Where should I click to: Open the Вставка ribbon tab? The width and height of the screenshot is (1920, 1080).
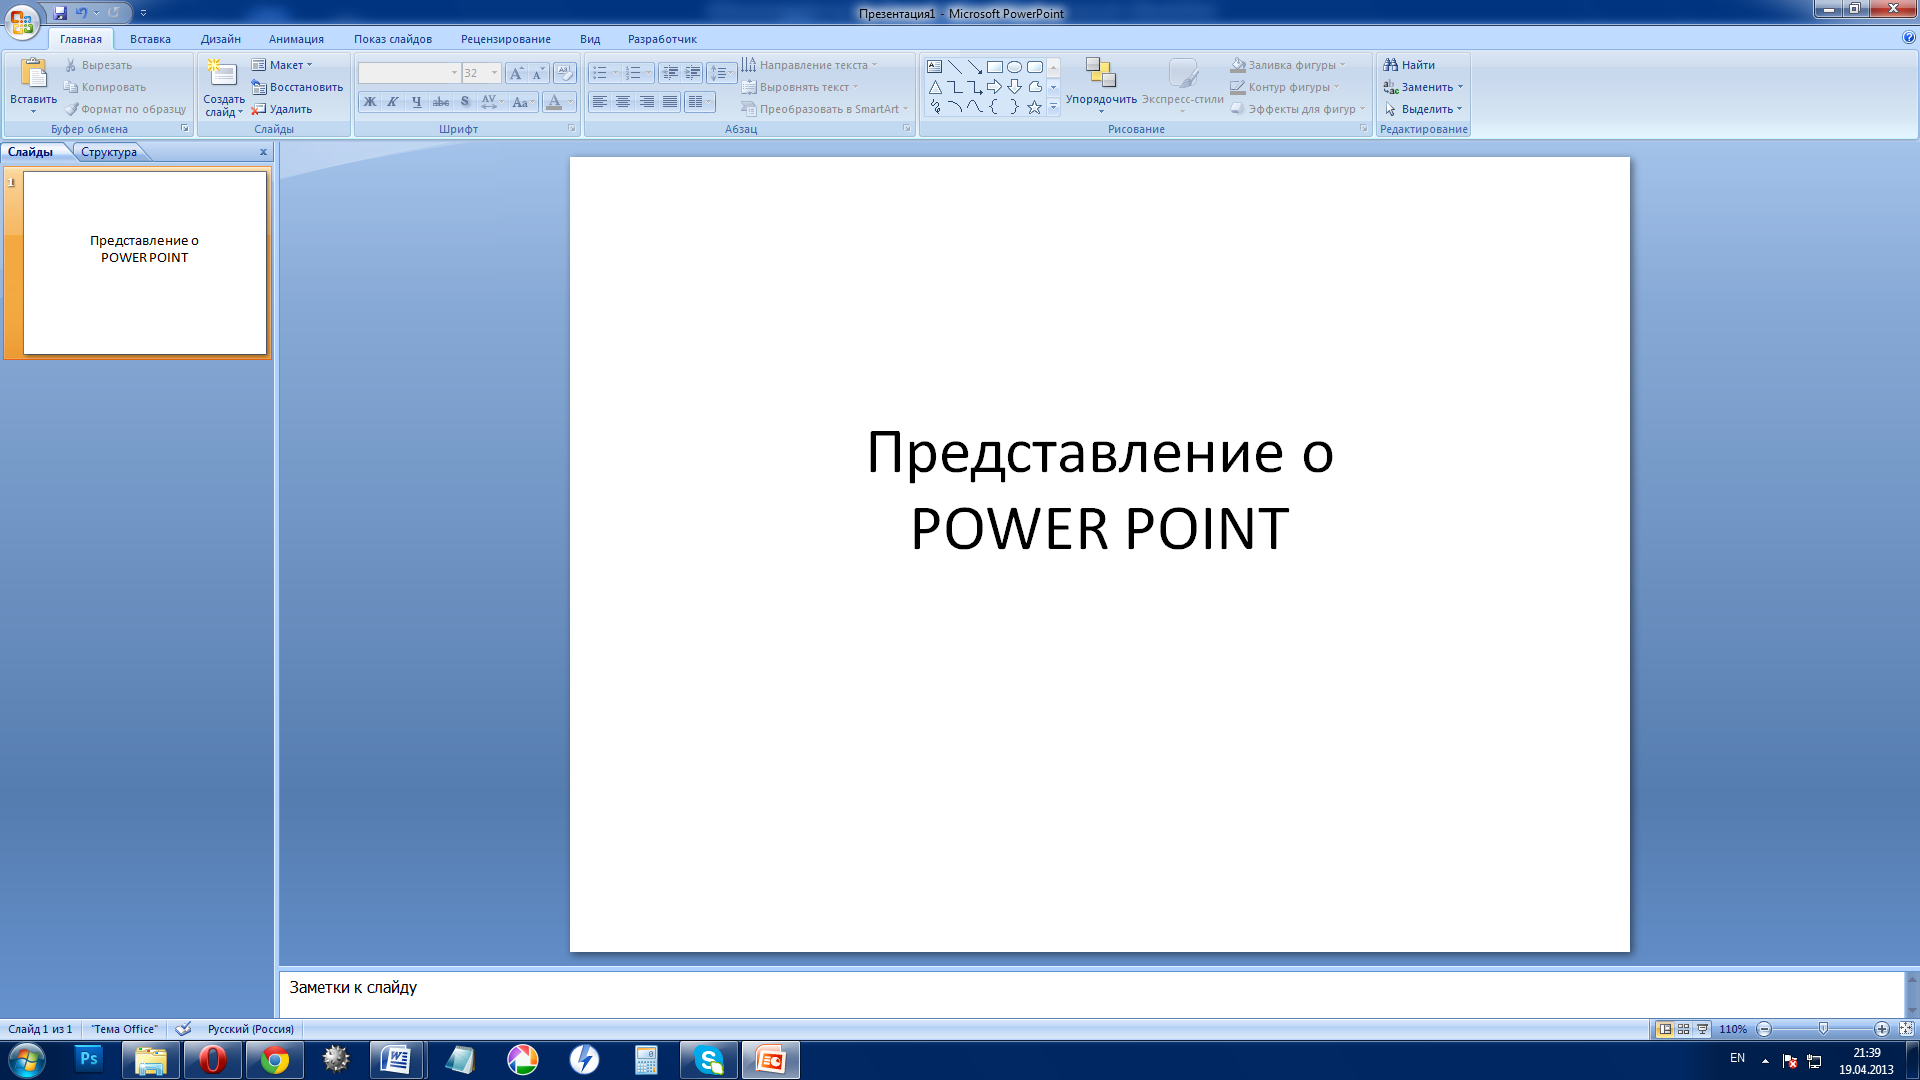pos(150,39)
